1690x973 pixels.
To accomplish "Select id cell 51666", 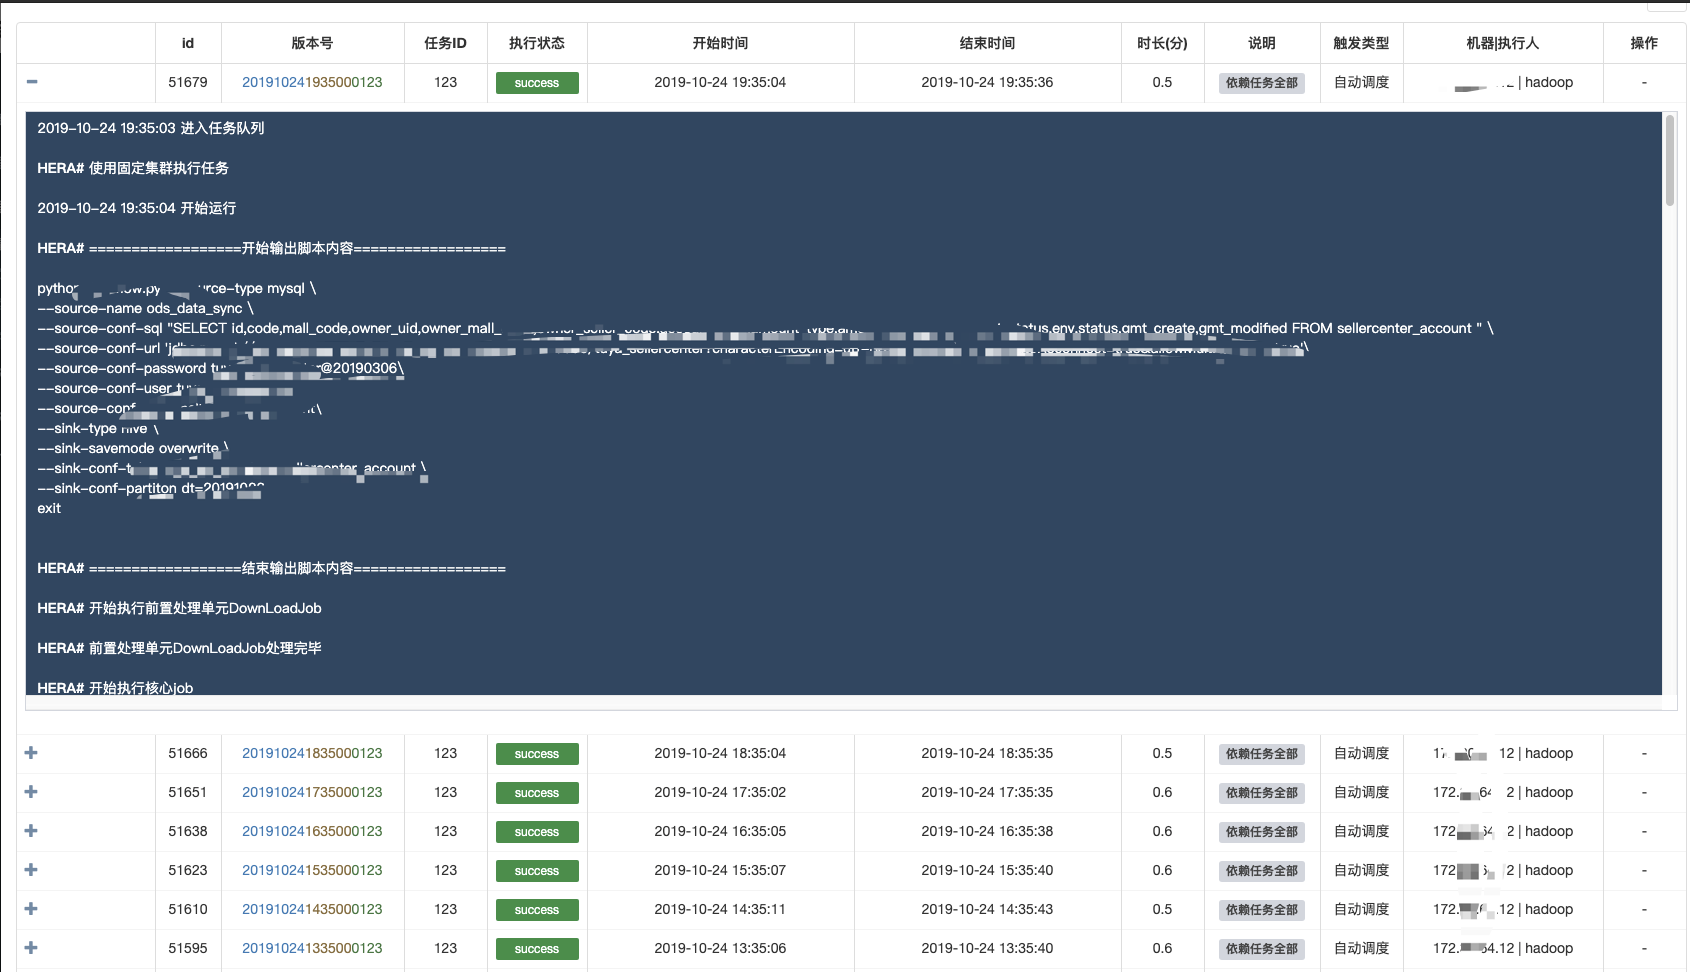I will (188, 753).
